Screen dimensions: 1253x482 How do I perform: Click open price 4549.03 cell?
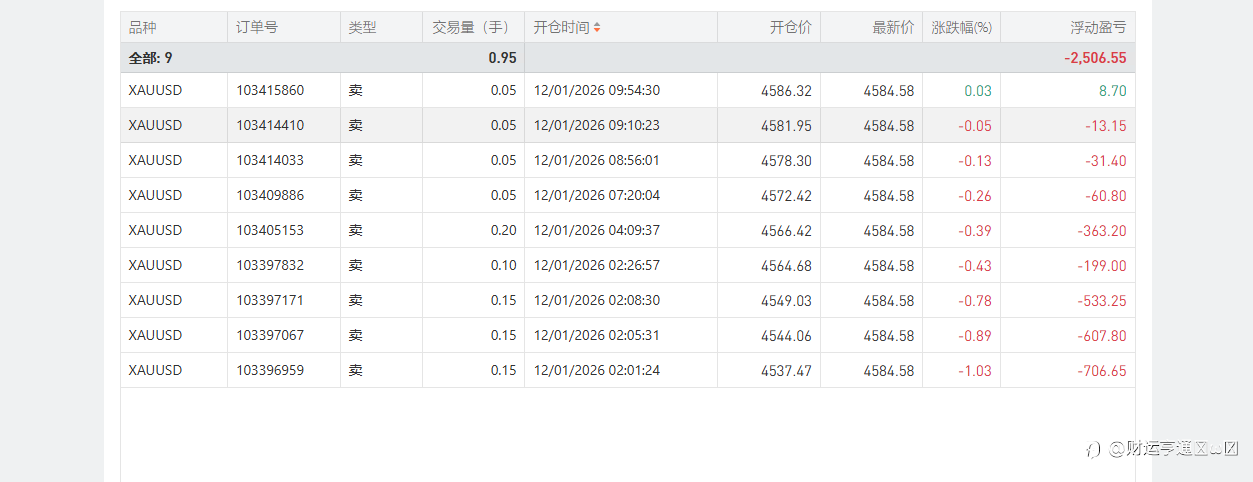[x=786, y=301]
